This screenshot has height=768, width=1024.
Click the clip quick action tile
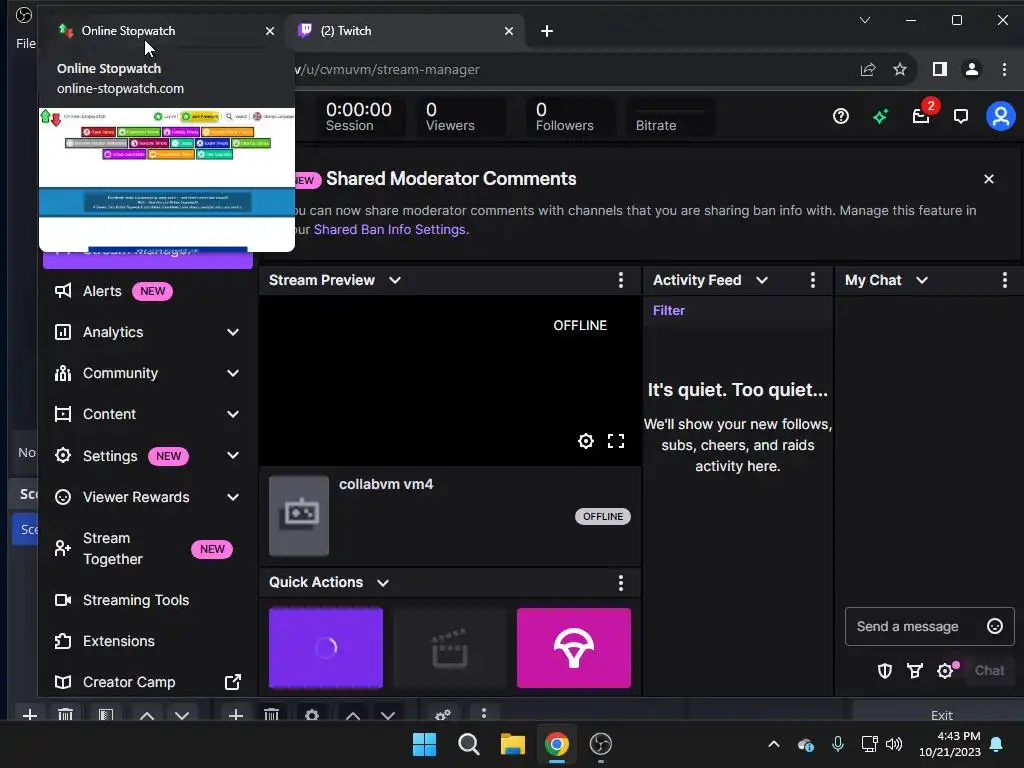(450, 648)
